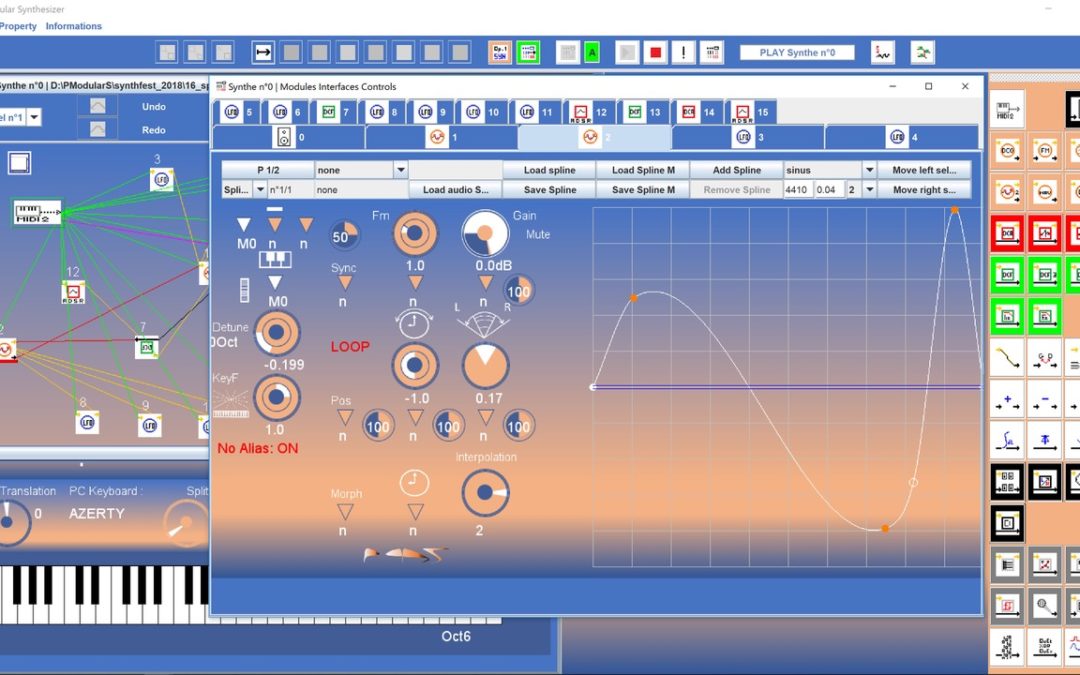Select the arrow connection mode toolbar icon
The image size is (1080, 675).
263,52
